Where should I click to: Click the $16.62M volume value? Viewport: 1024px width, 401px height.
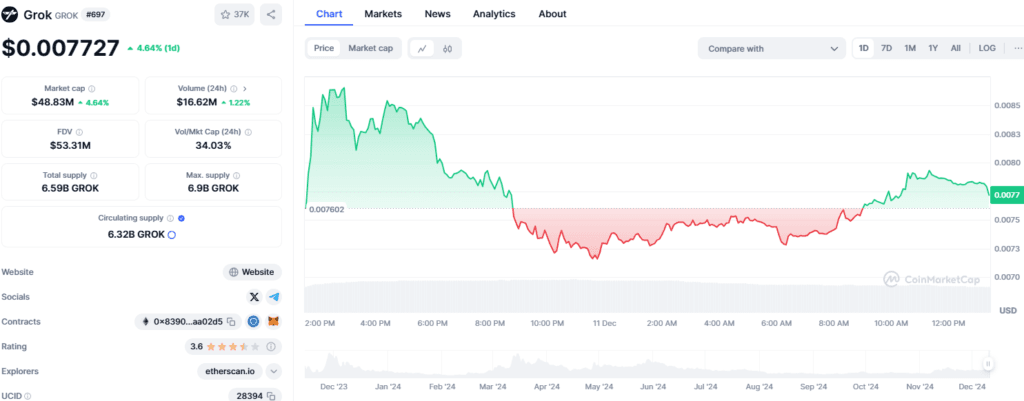(197, 102)
